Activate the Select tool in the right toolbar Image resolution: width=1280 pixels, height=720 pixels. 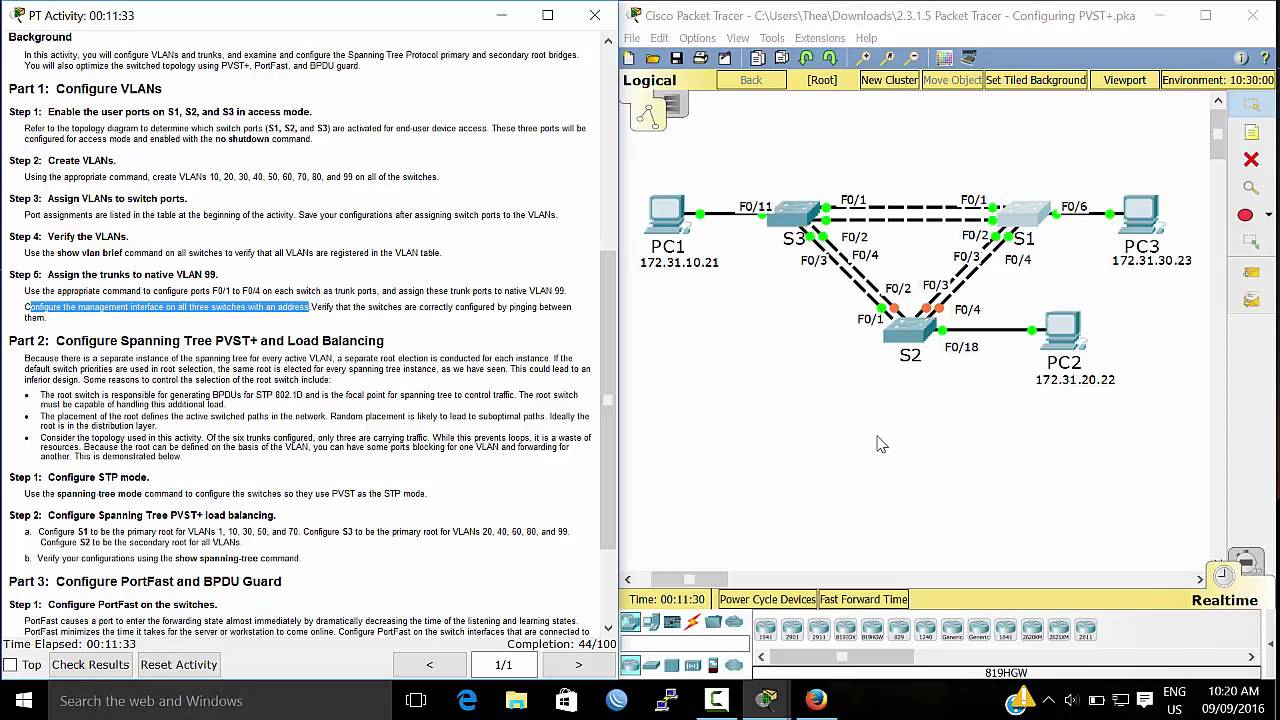1251,104
